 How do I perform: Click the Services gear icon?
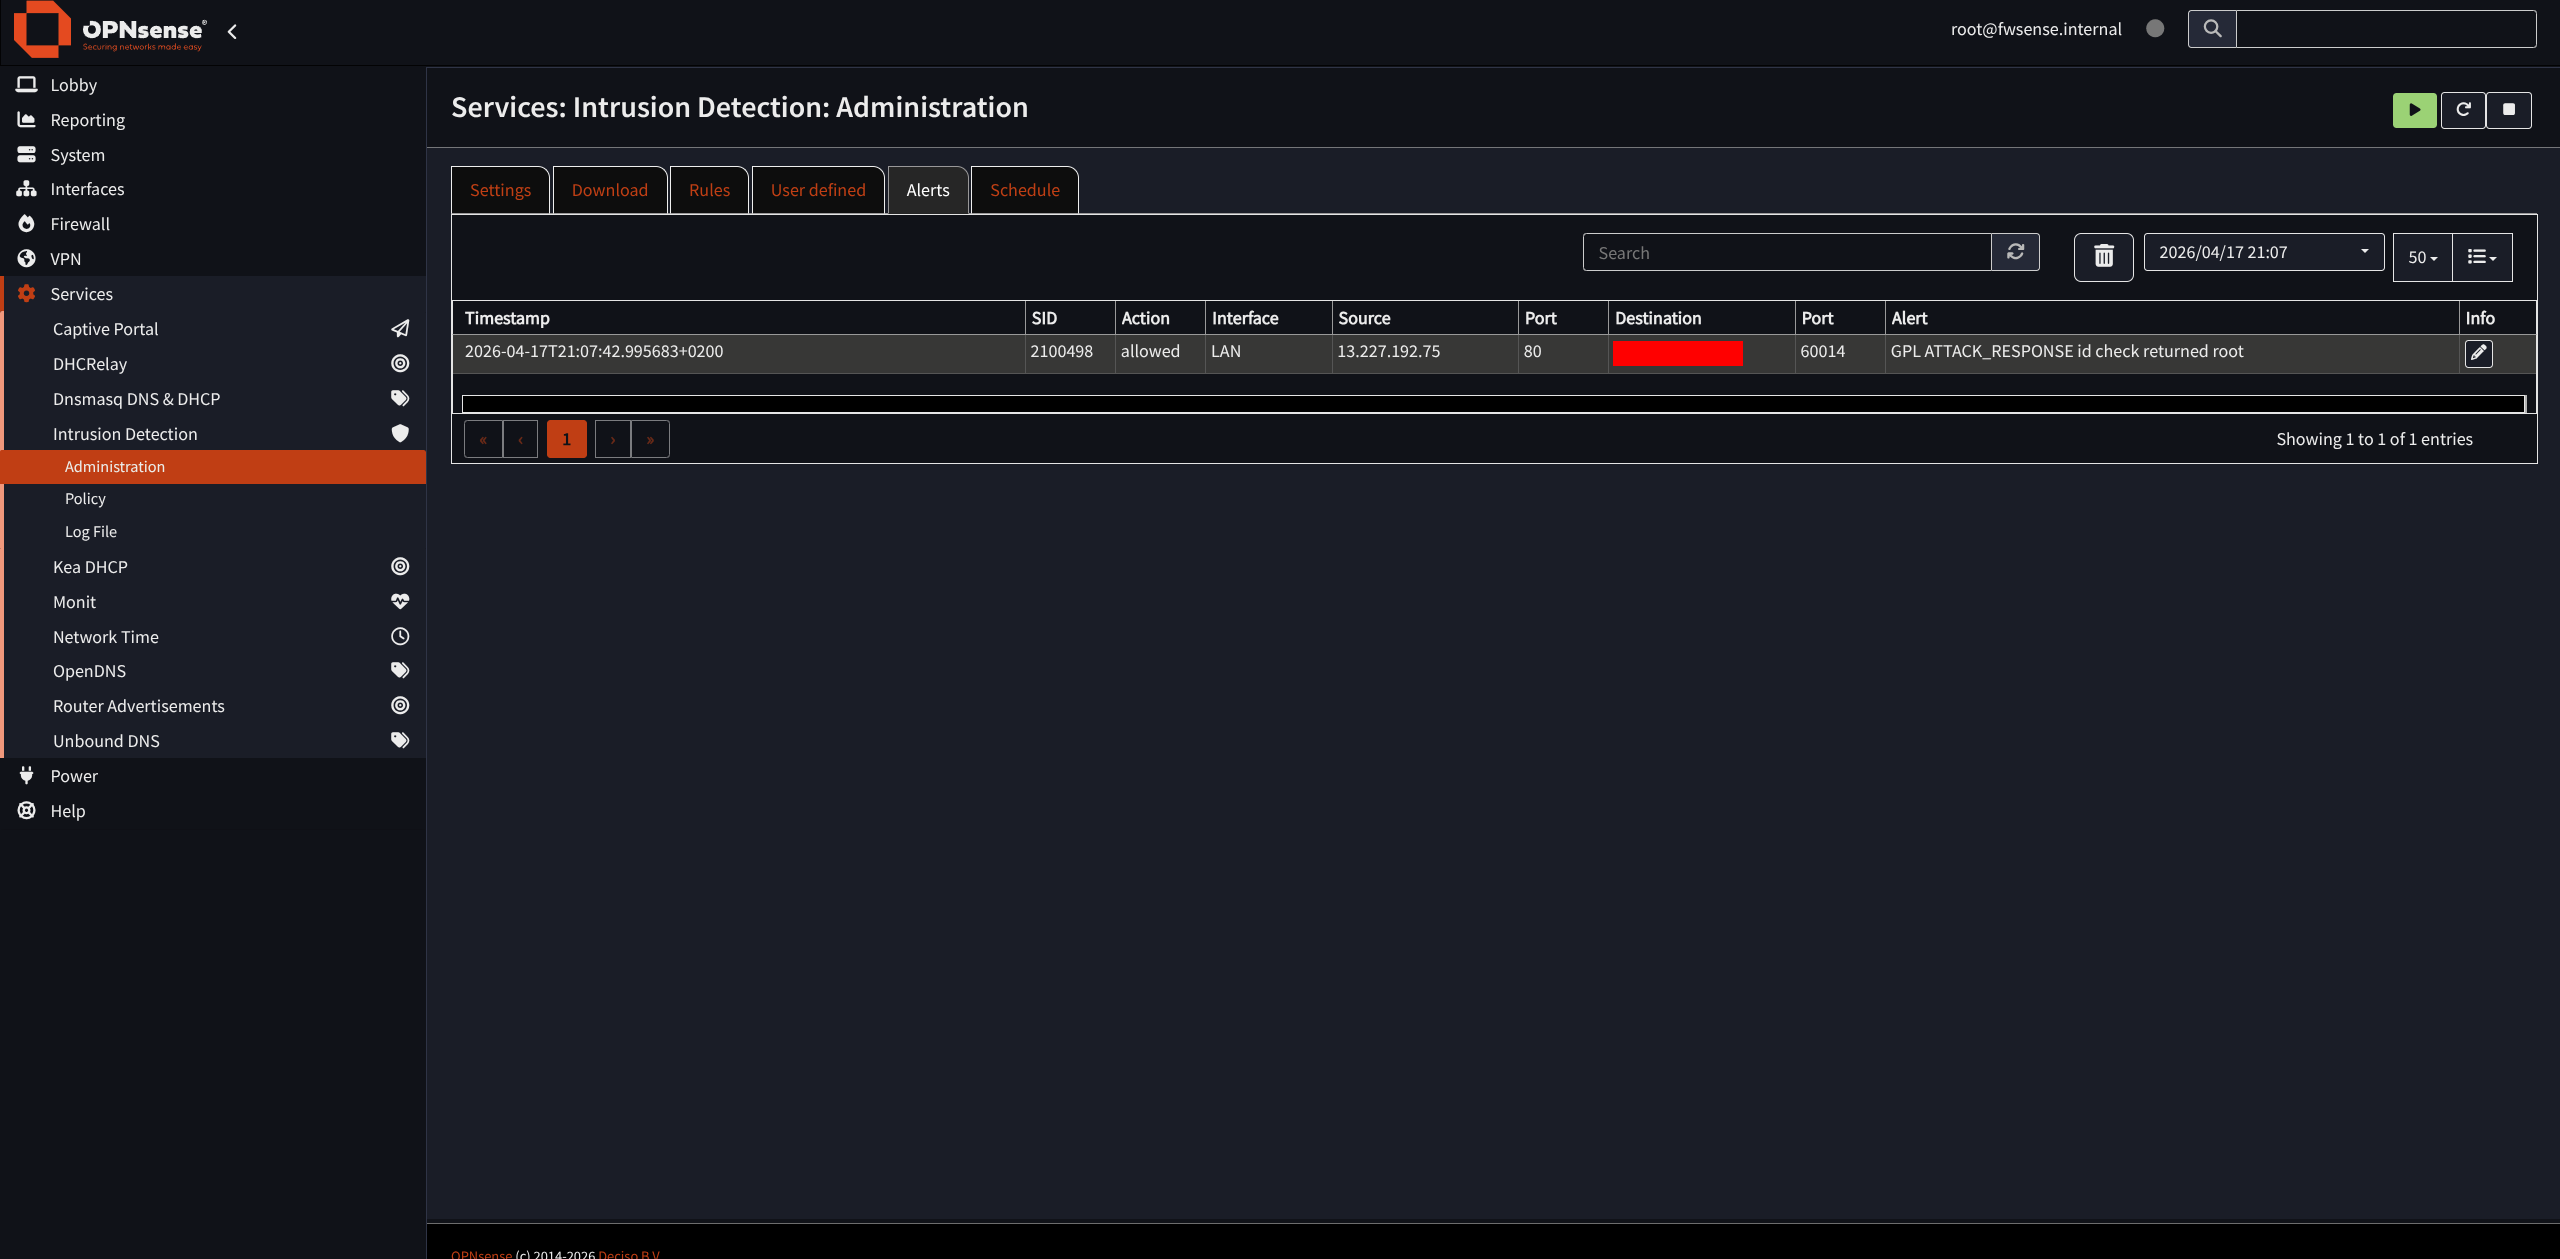coord(27,294)
